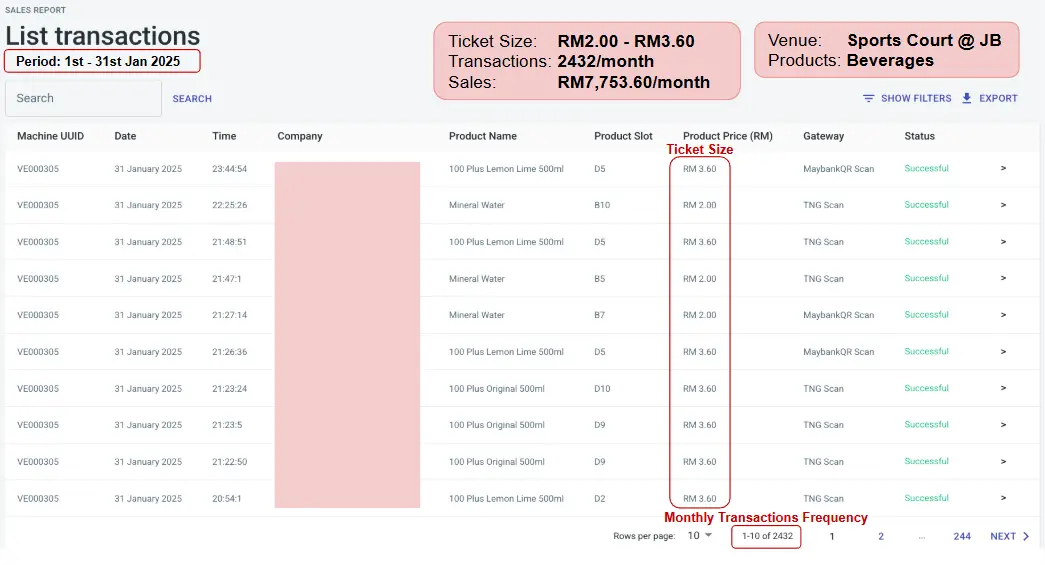The height and width of the screenshot is (565, 1045).
Task: Open details arrow for 20:54:1 transaction
Action: click(1003, 499)
